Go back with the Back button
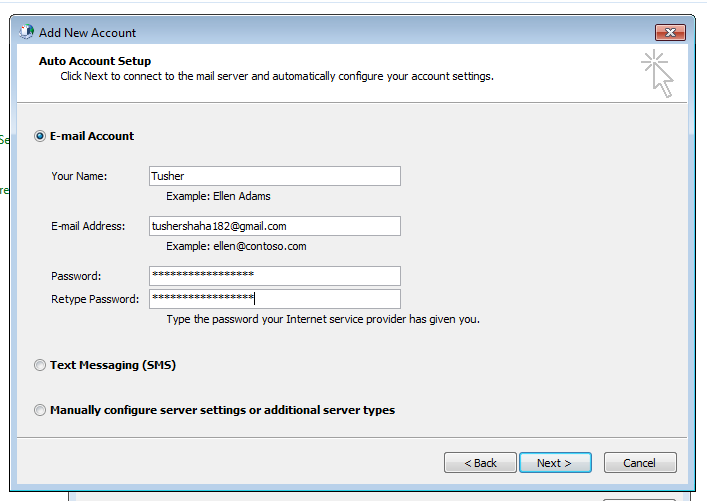 tap(481, 463)
